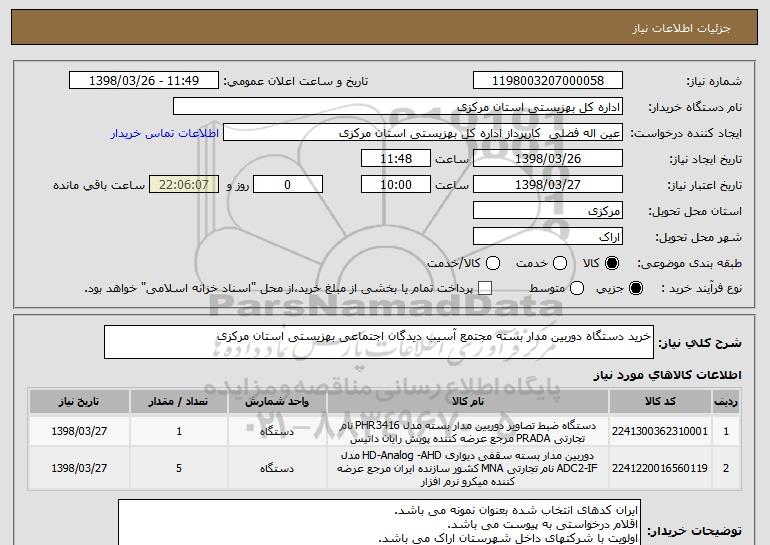Click the validity time field 10:00
Screen dimensions: 770x545
[x=396, y=185]
